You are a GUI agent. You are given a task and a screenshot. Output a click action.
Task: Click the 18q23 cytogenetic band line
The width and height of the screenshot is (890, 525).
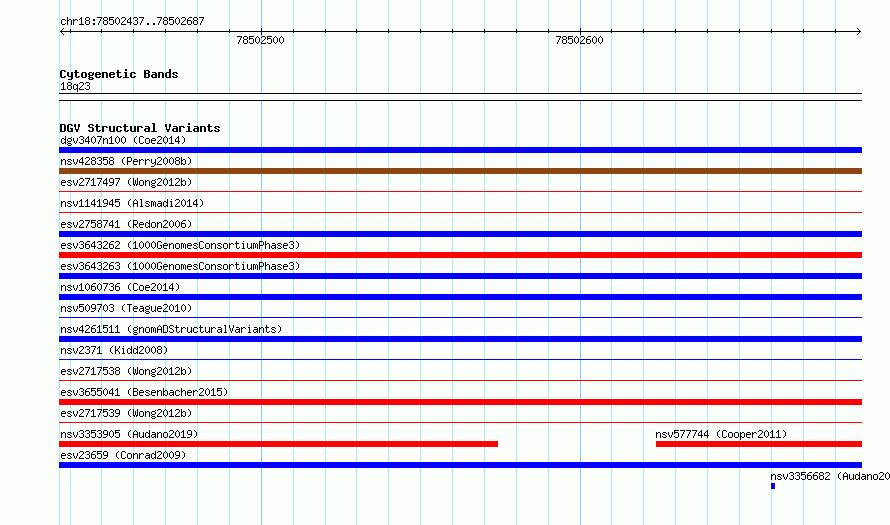tap(460, 97)
